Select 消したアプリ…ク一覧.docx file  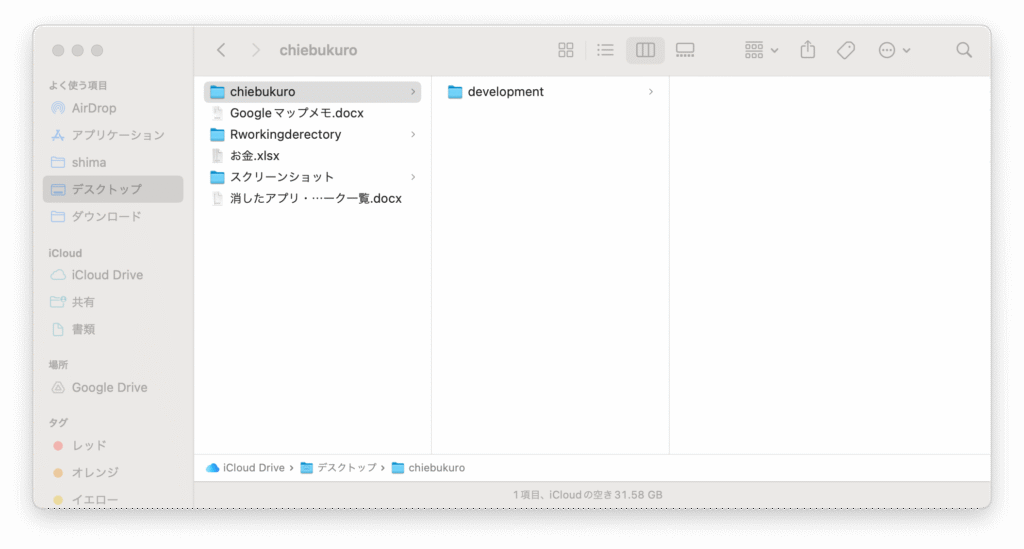coord(312,198)
